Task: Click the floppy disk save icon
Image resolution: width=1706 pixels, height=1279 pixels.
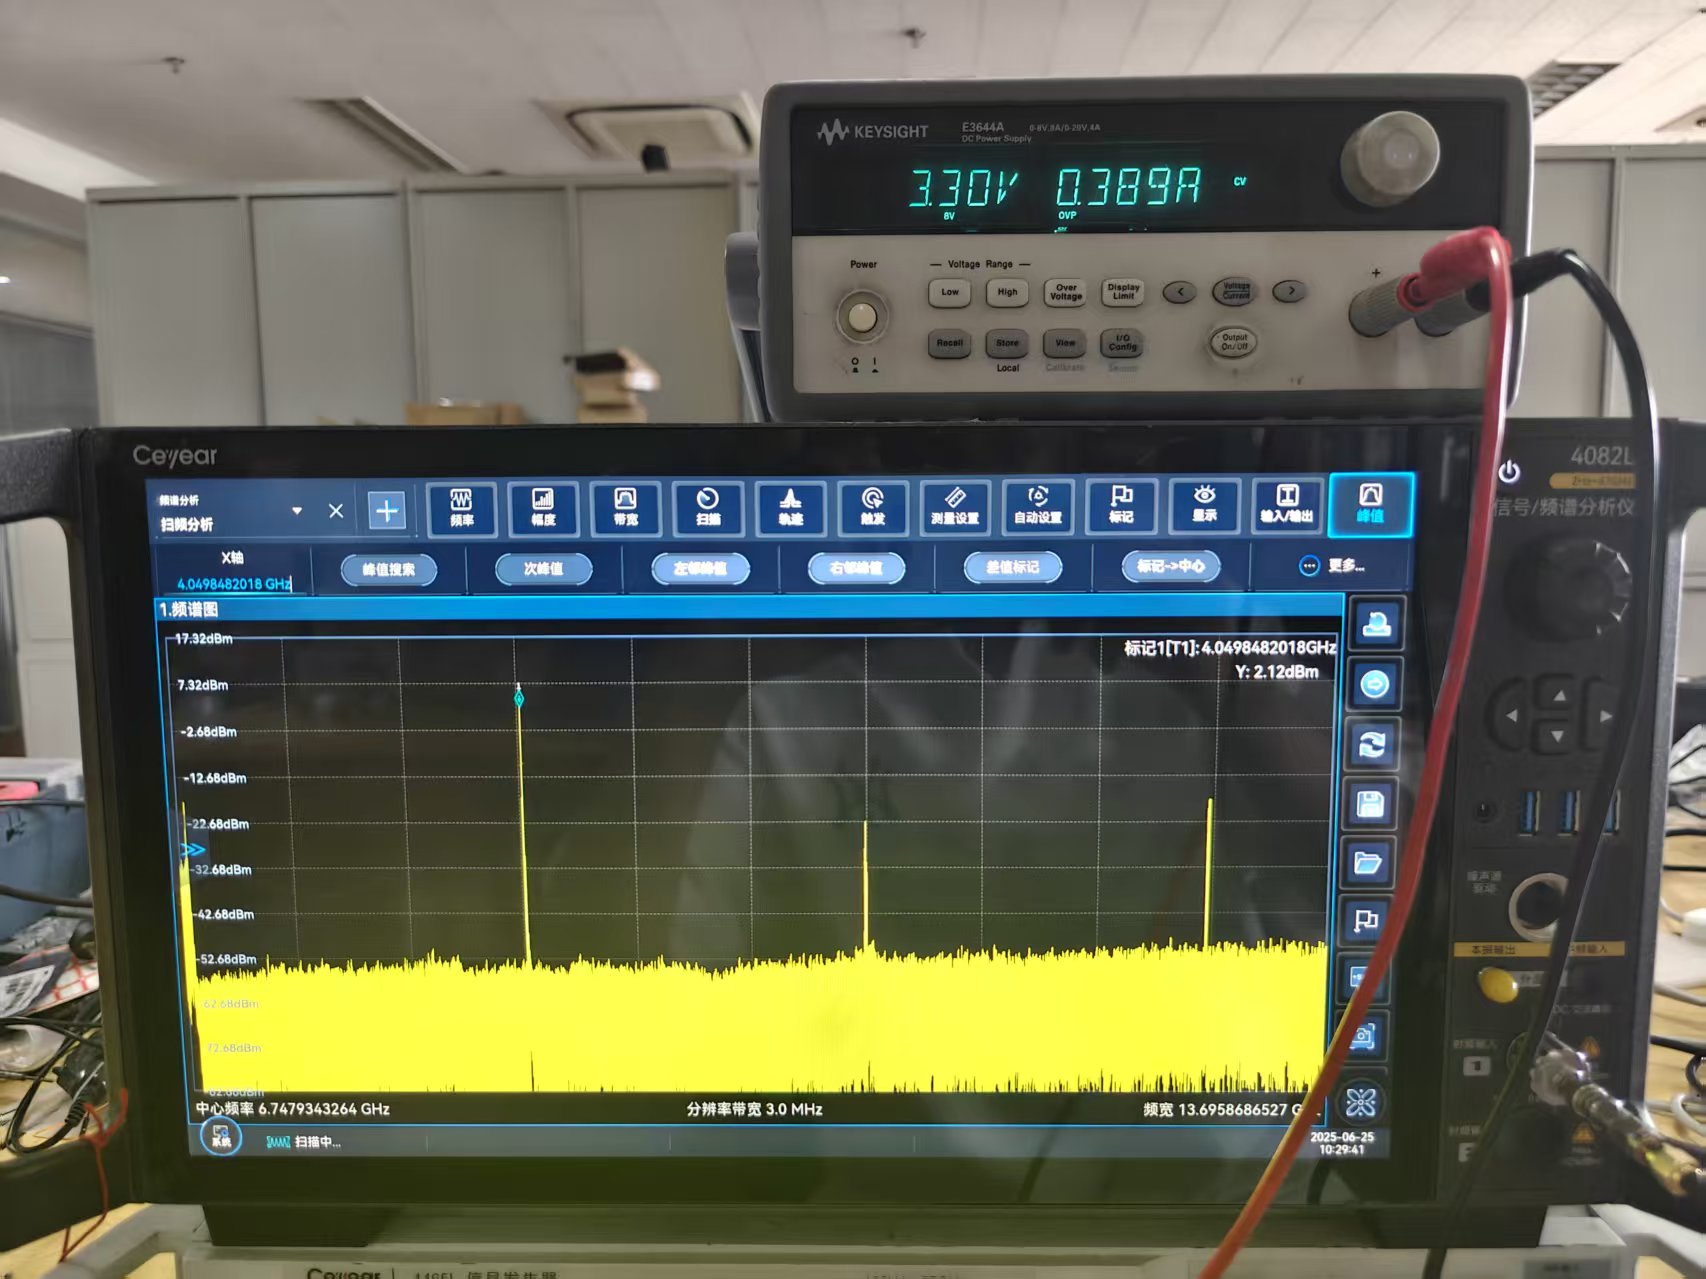Action: click(x=1370, y=803)
